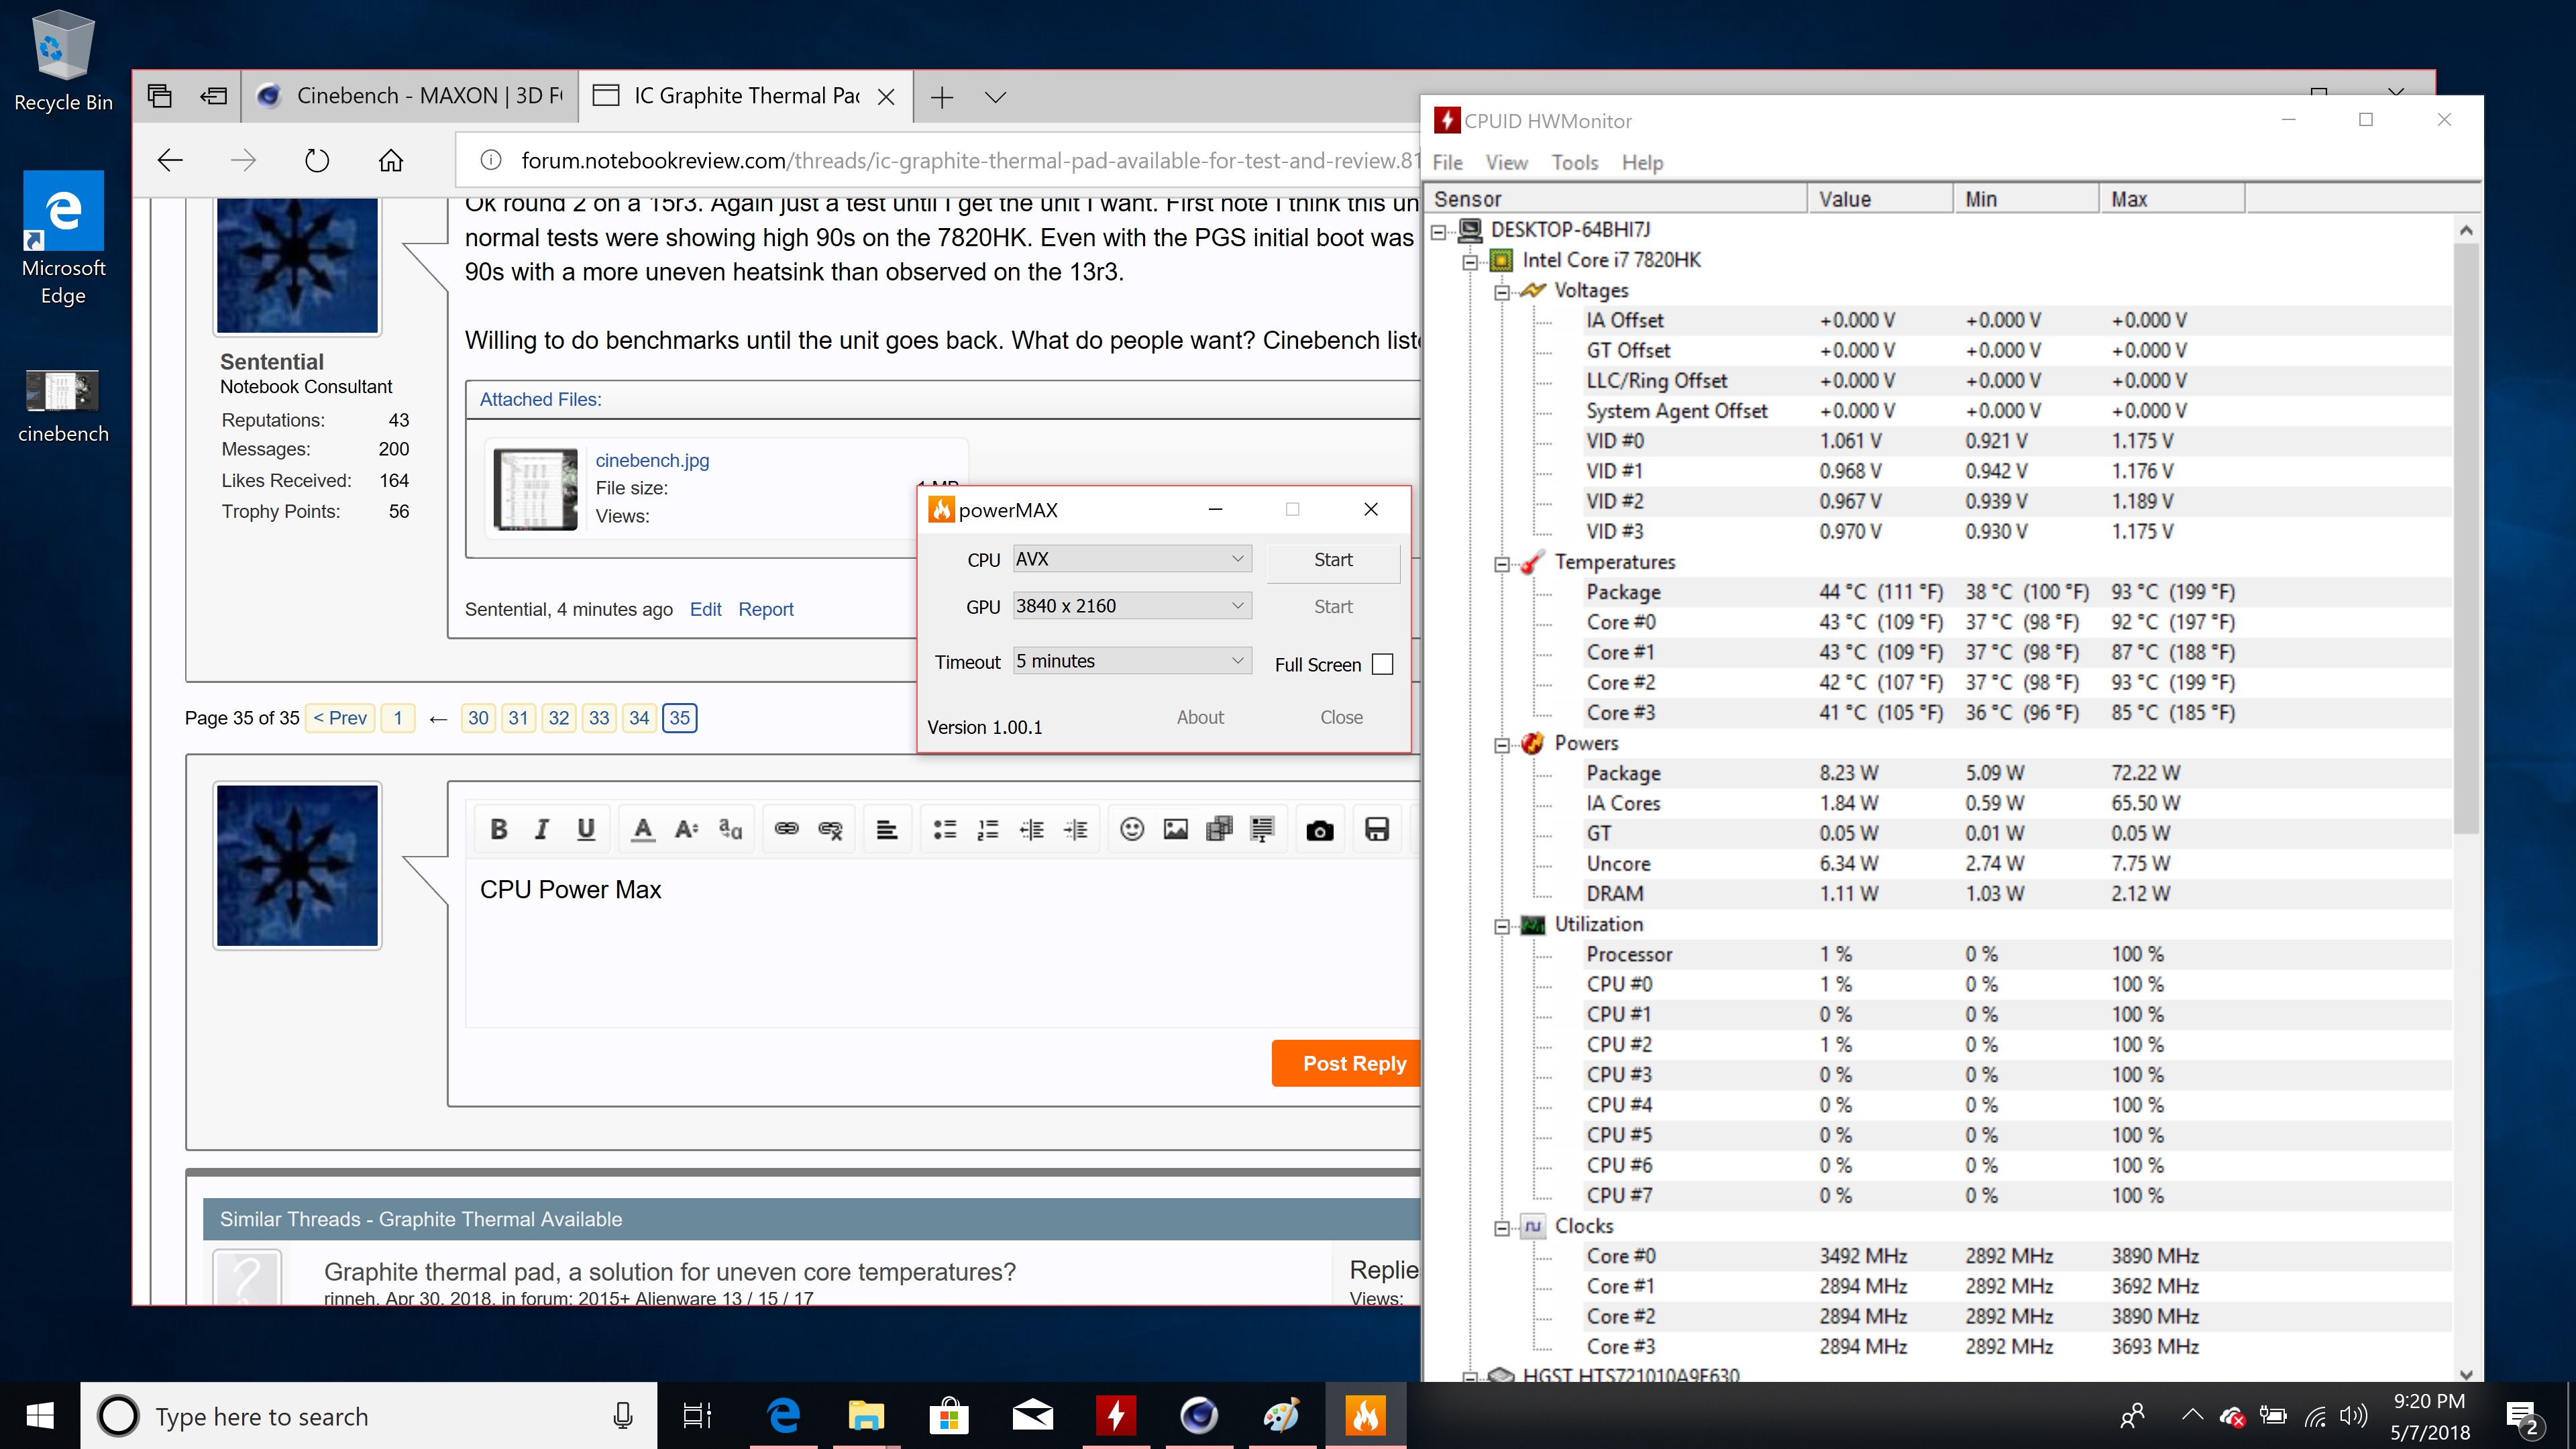Open the font size tool
Image resolution: width=2576 pixels, height=1449 pixels.
pos(686,829)
